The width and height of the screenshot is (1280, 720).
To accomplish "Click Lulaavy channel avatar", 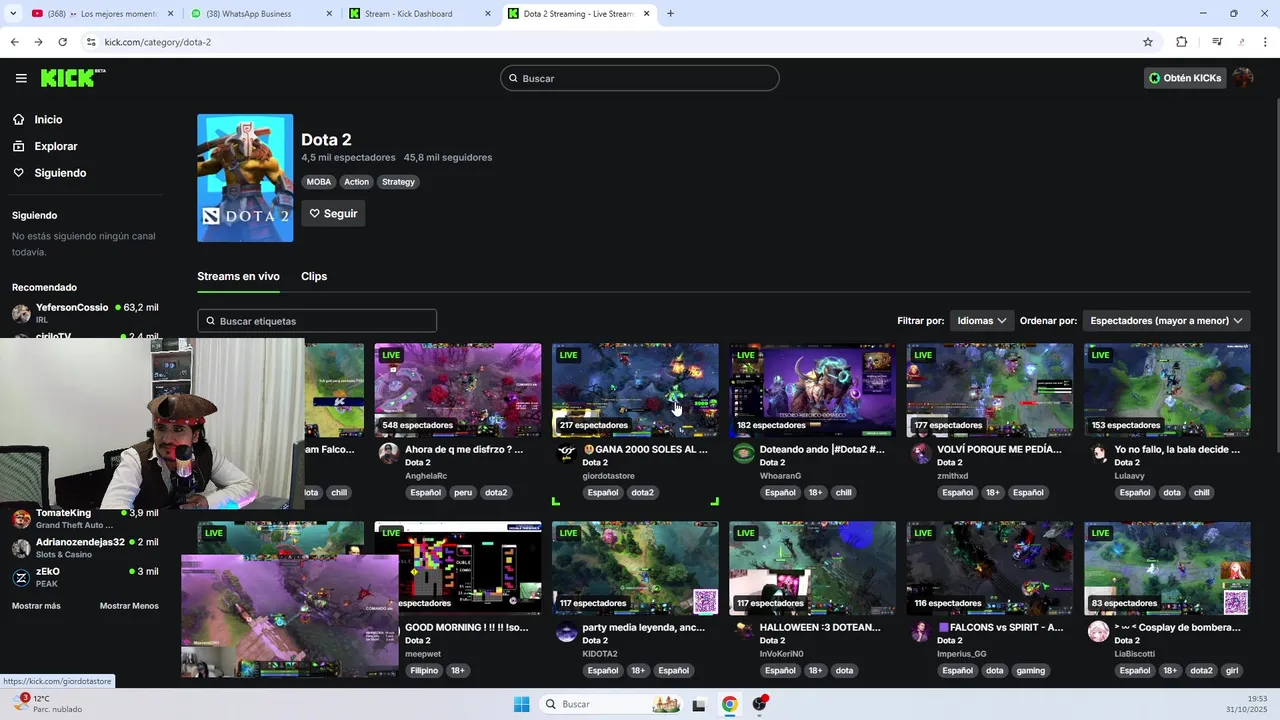I will coord(1098,453).
